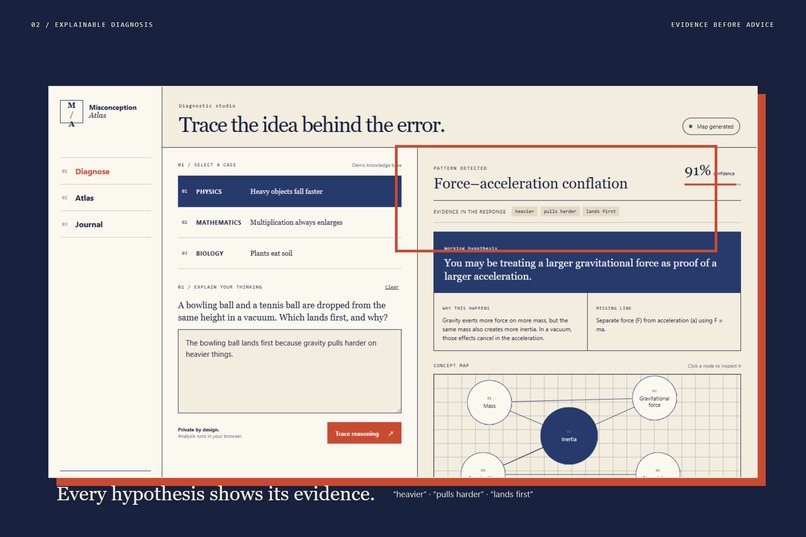The image size is (806, 537).
Task: Click the Map generated status pill
Action: [711, 126]
